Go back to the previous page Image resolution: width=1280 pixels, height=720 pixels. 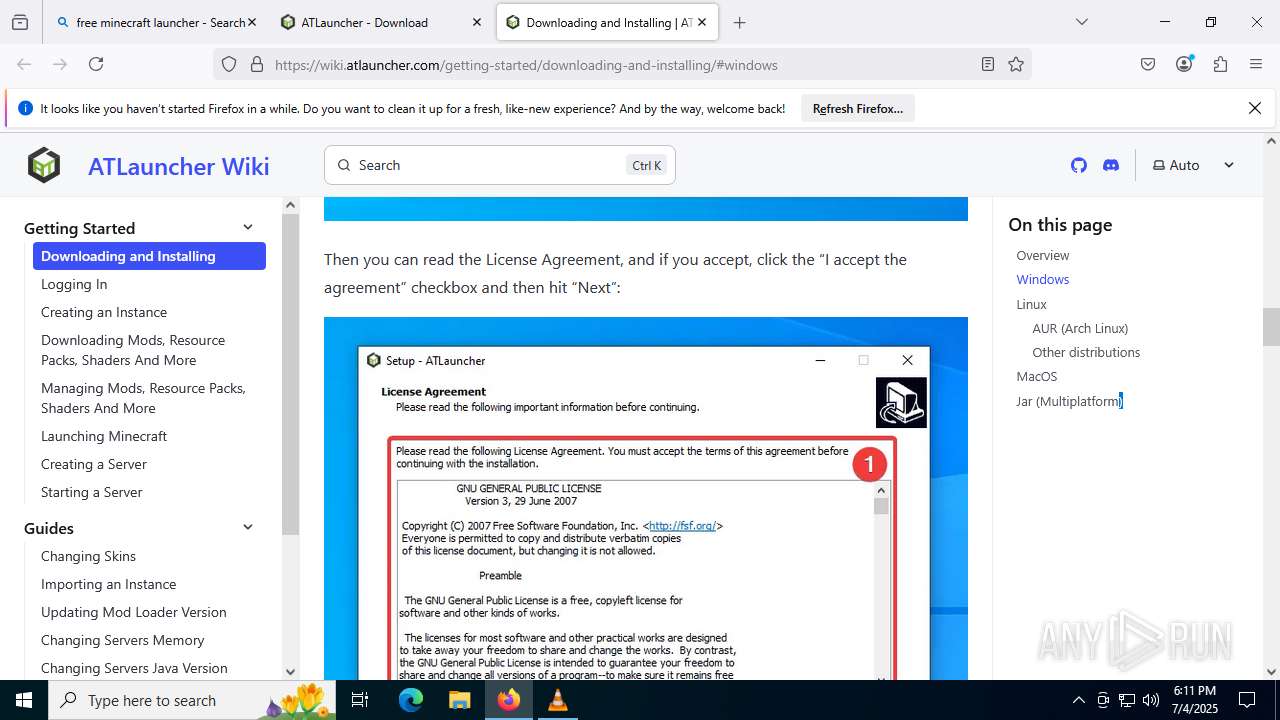(x=24, y=64)
